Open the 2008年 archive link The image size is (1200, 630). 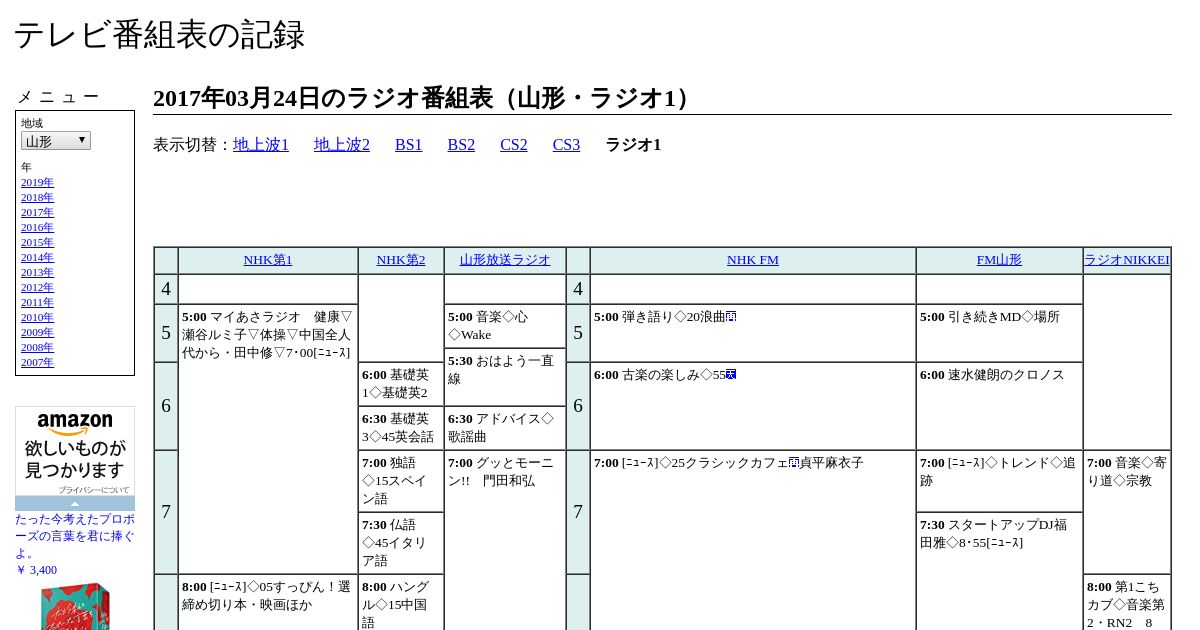[37, 347]
